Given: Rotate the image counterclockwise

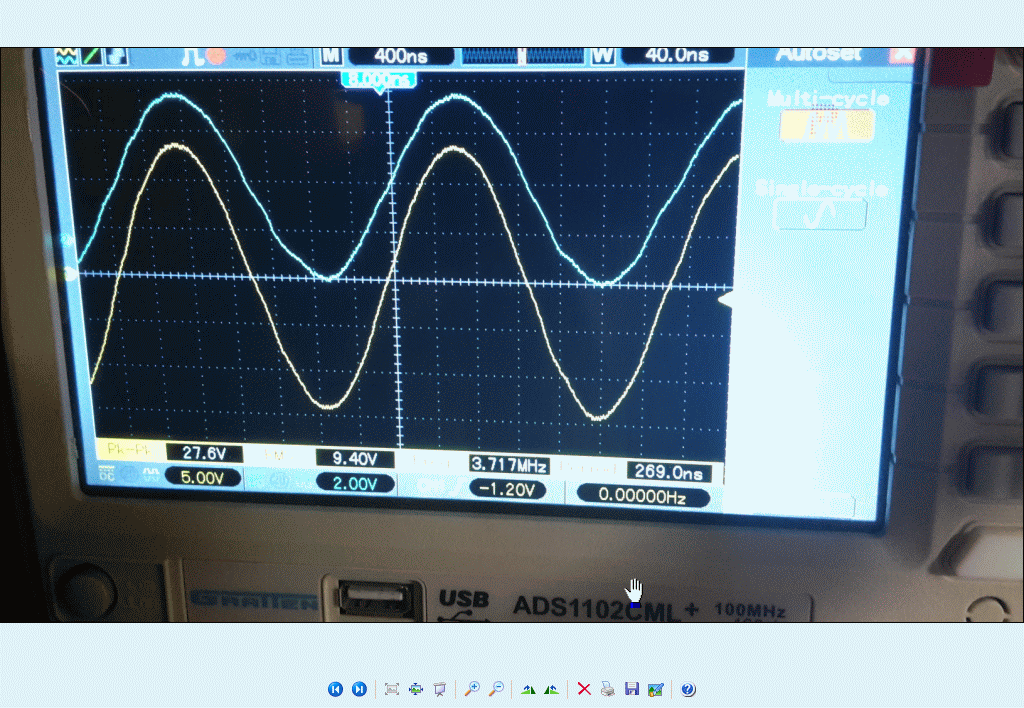Looking at the screenshot, I should click(551, 689).
